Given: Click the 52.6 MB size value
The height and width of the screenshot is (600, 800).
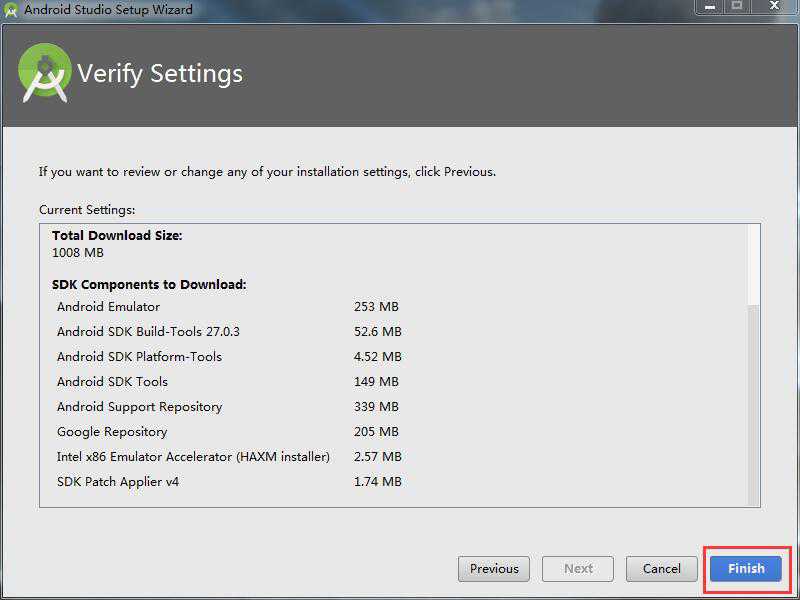Looking at the screenshot, I should [x=378, y=332].
